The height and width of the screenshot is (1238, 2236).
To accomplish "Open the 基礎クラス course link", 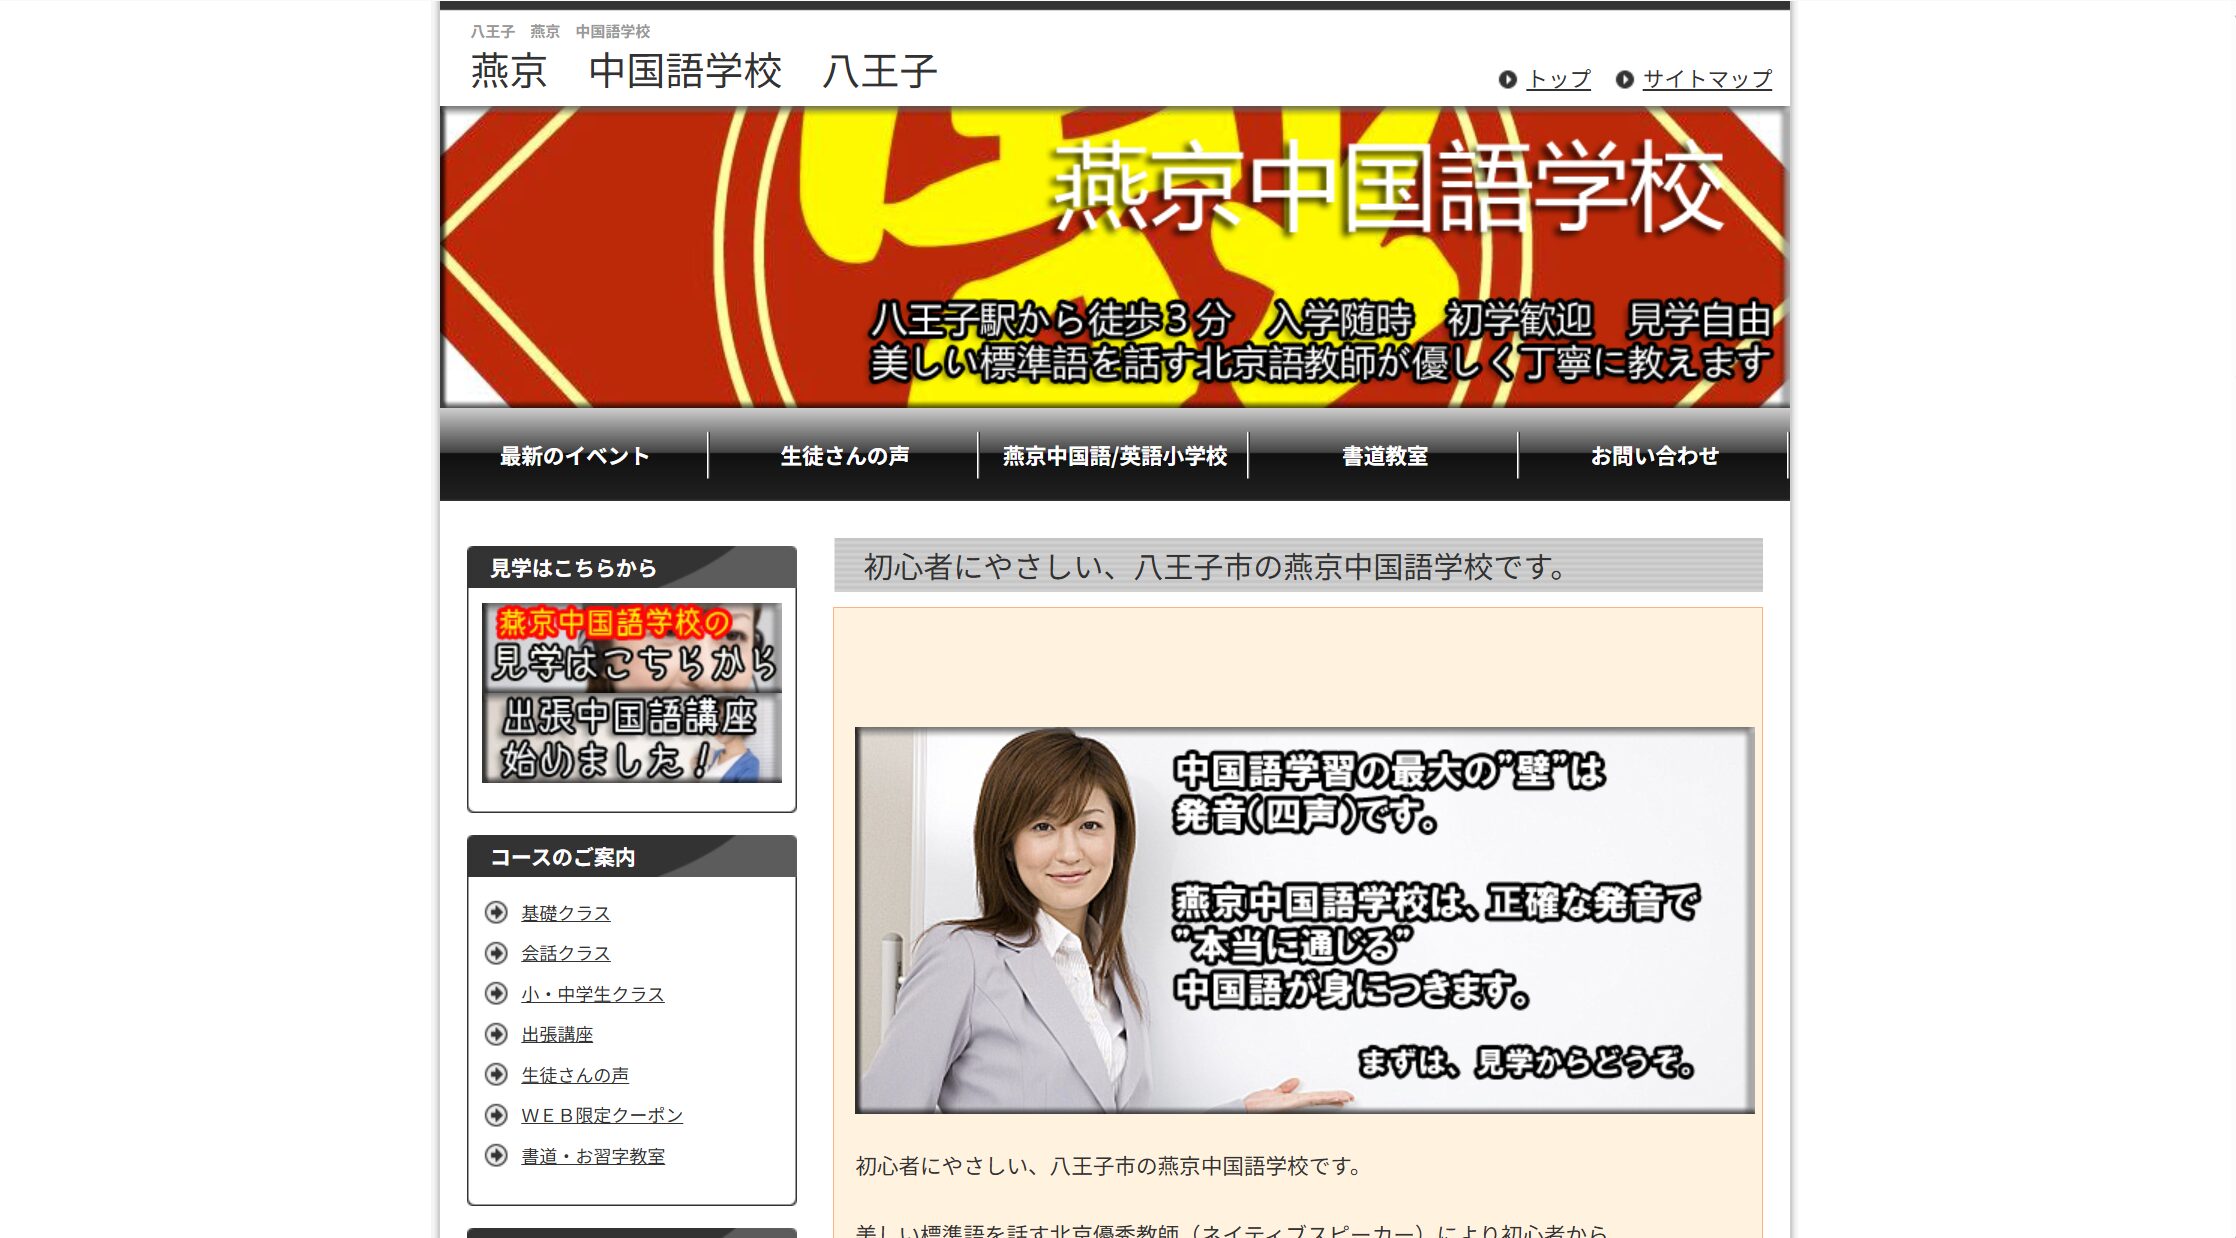I will coord(565,913).
